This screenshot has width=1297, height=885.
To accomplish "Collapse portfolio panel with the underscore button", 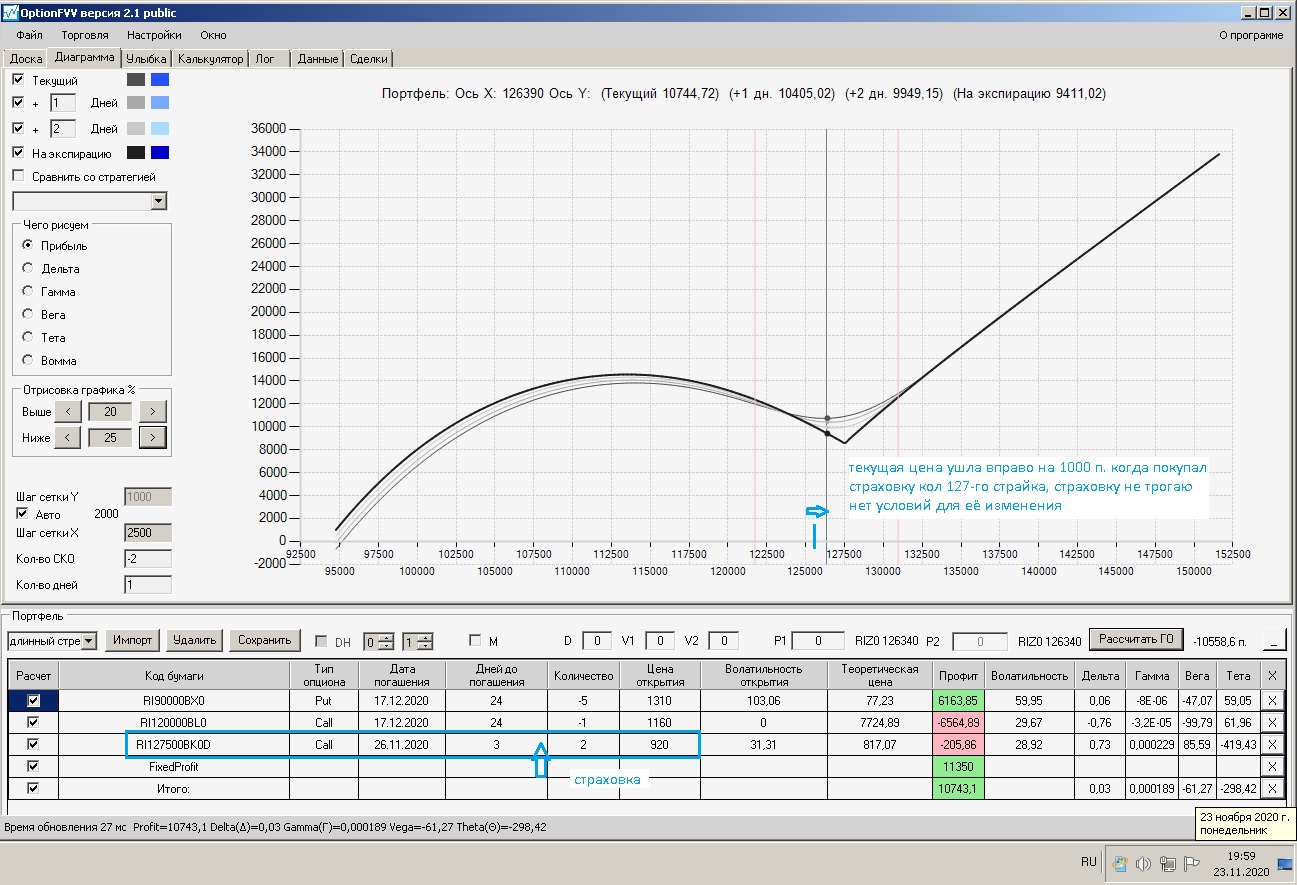I will (x=1274, y=640).
